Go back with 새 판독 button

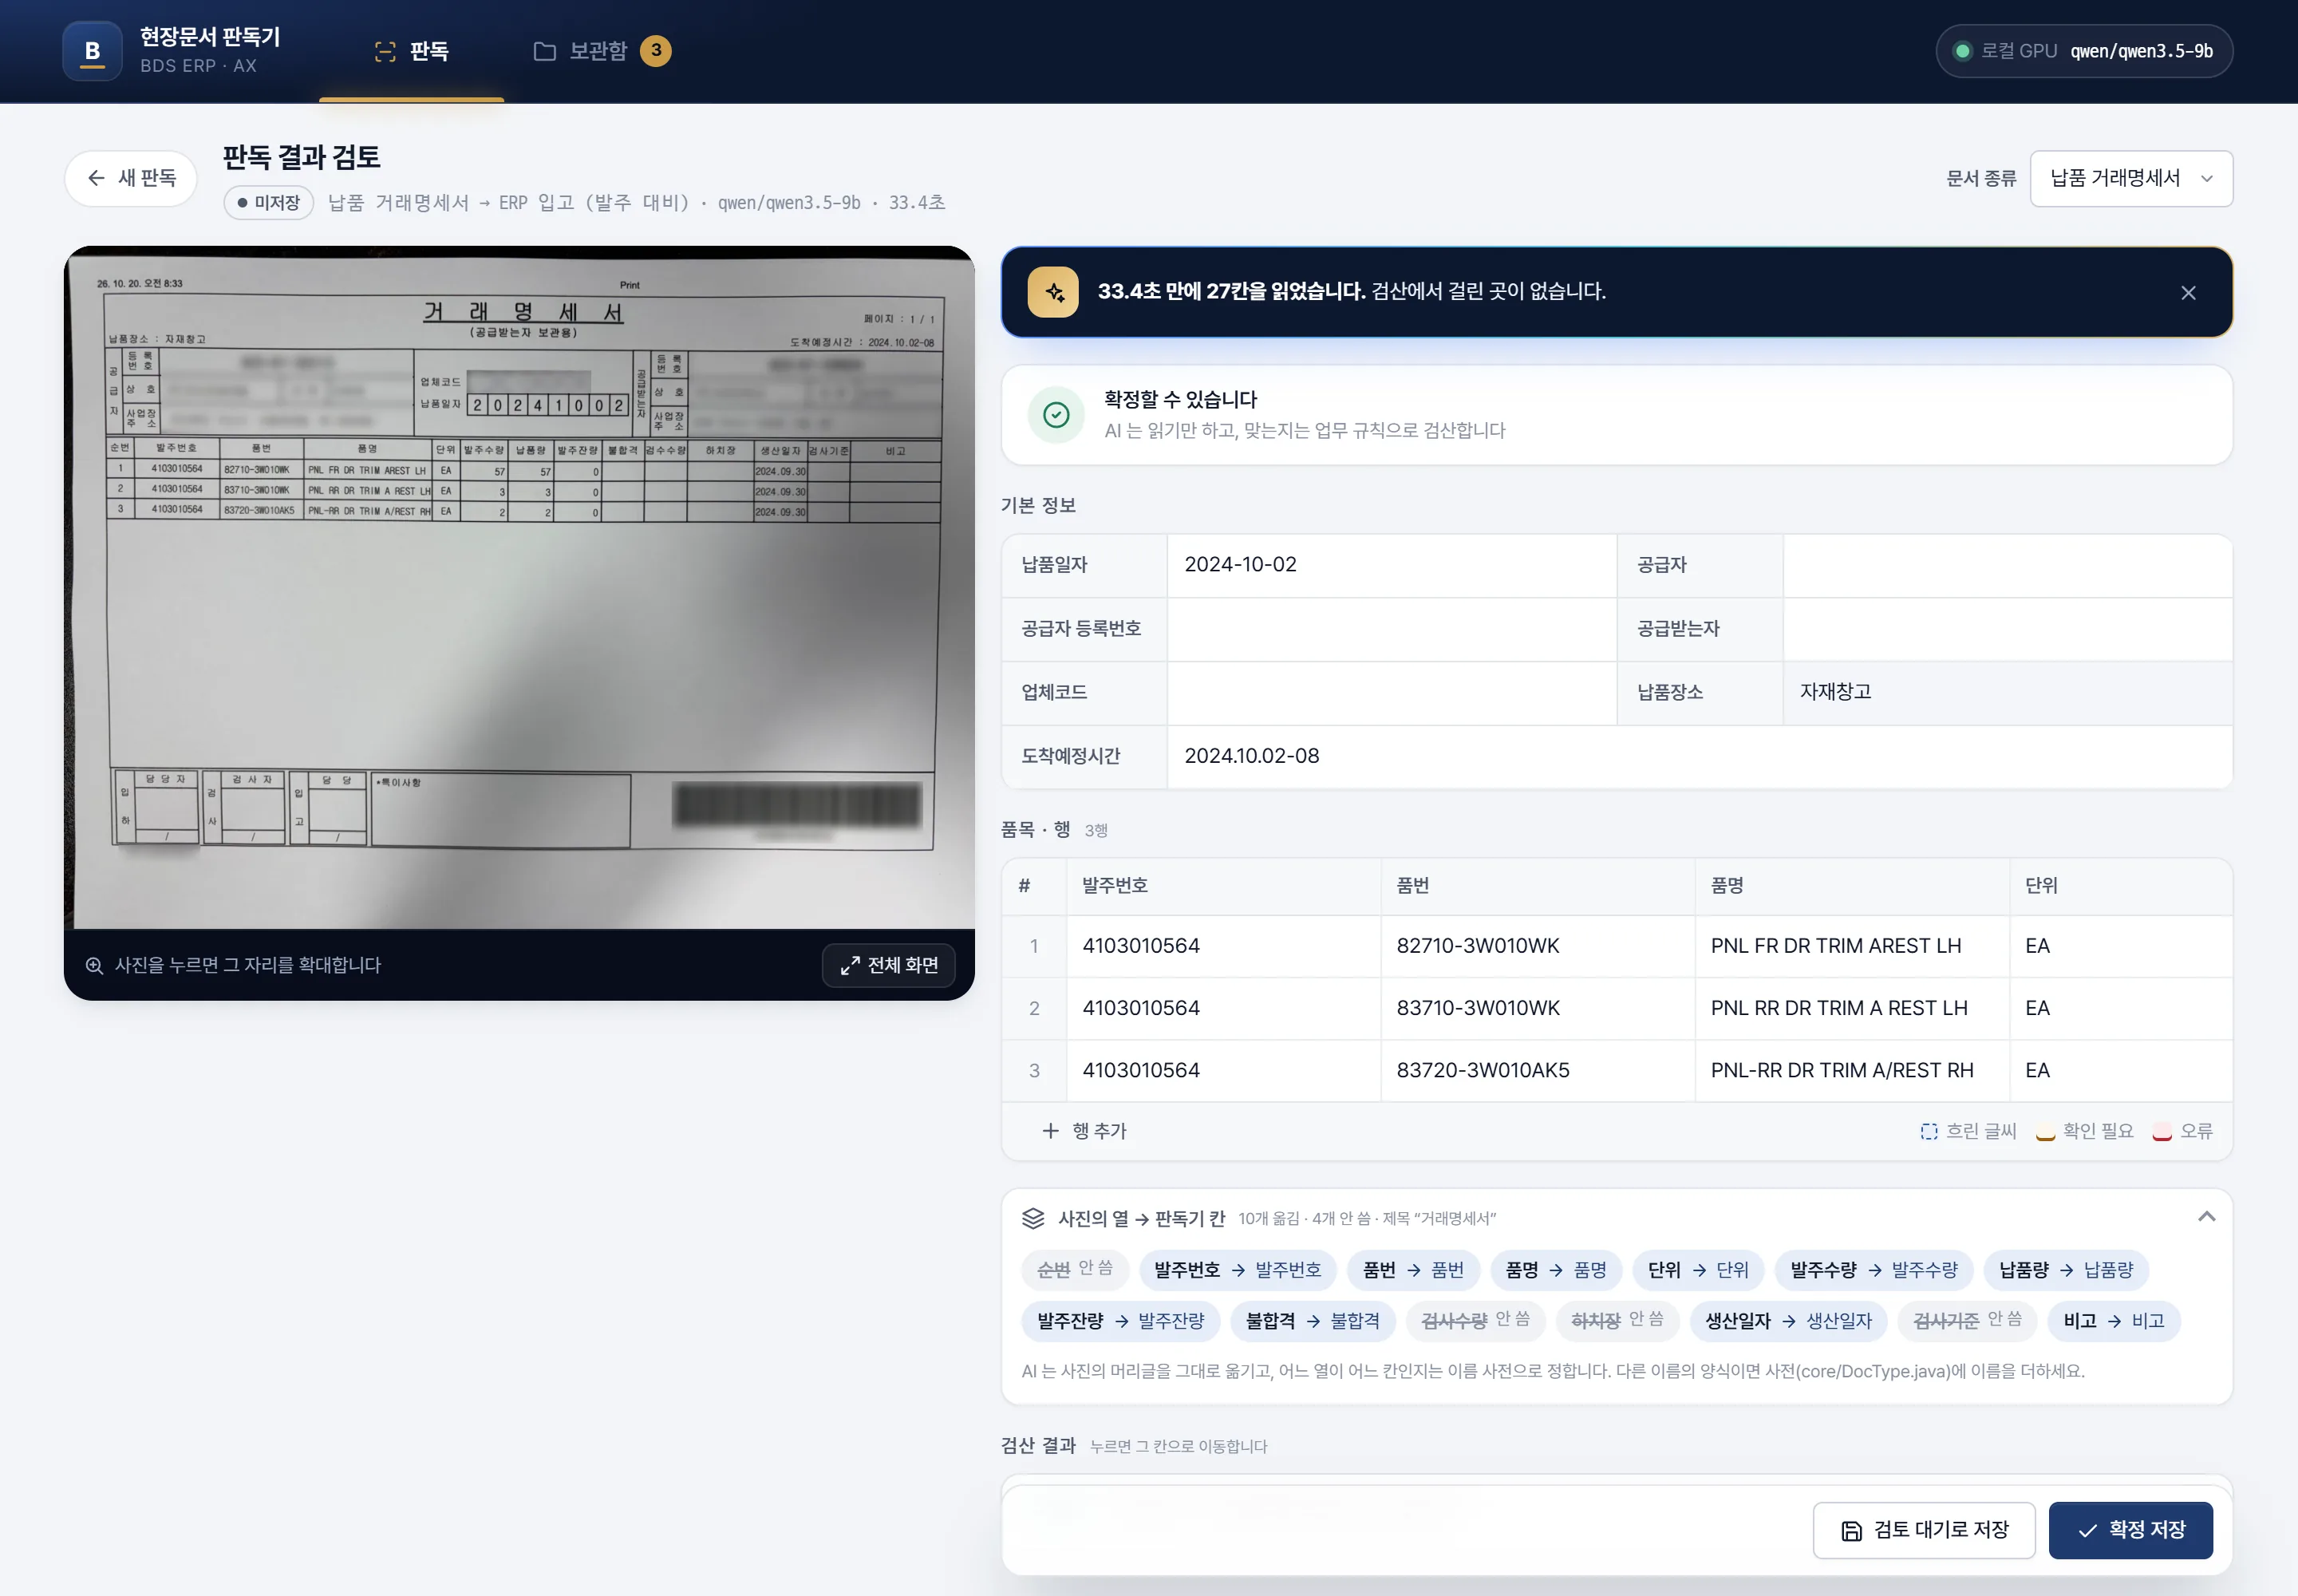pyautogui.click(x=131, y=178)
